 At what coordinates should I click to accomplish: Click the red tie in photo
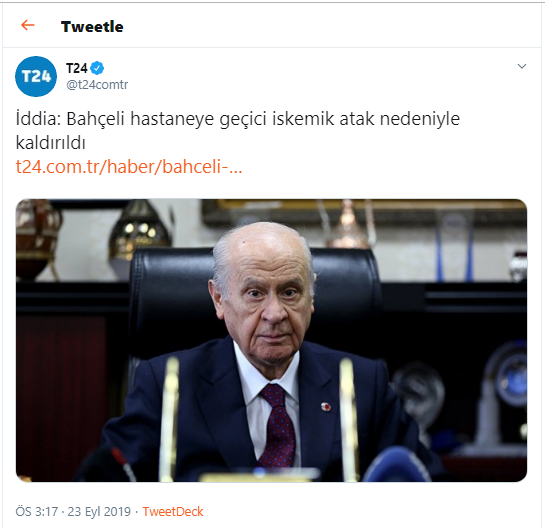click(277, 425)
